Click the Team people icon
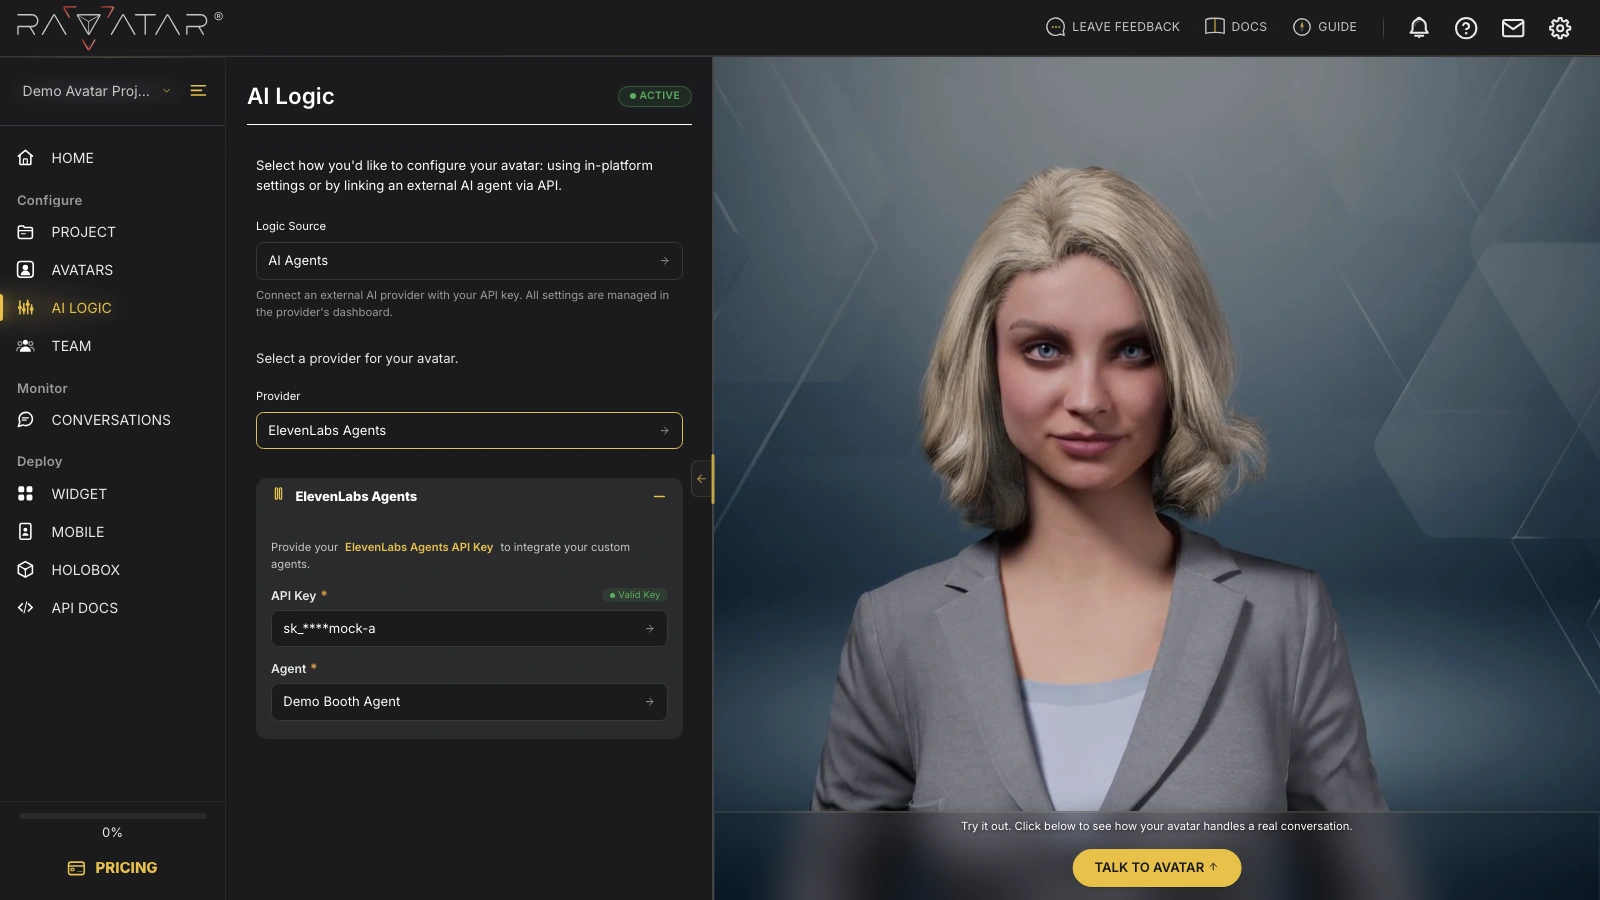 point(26,346)
